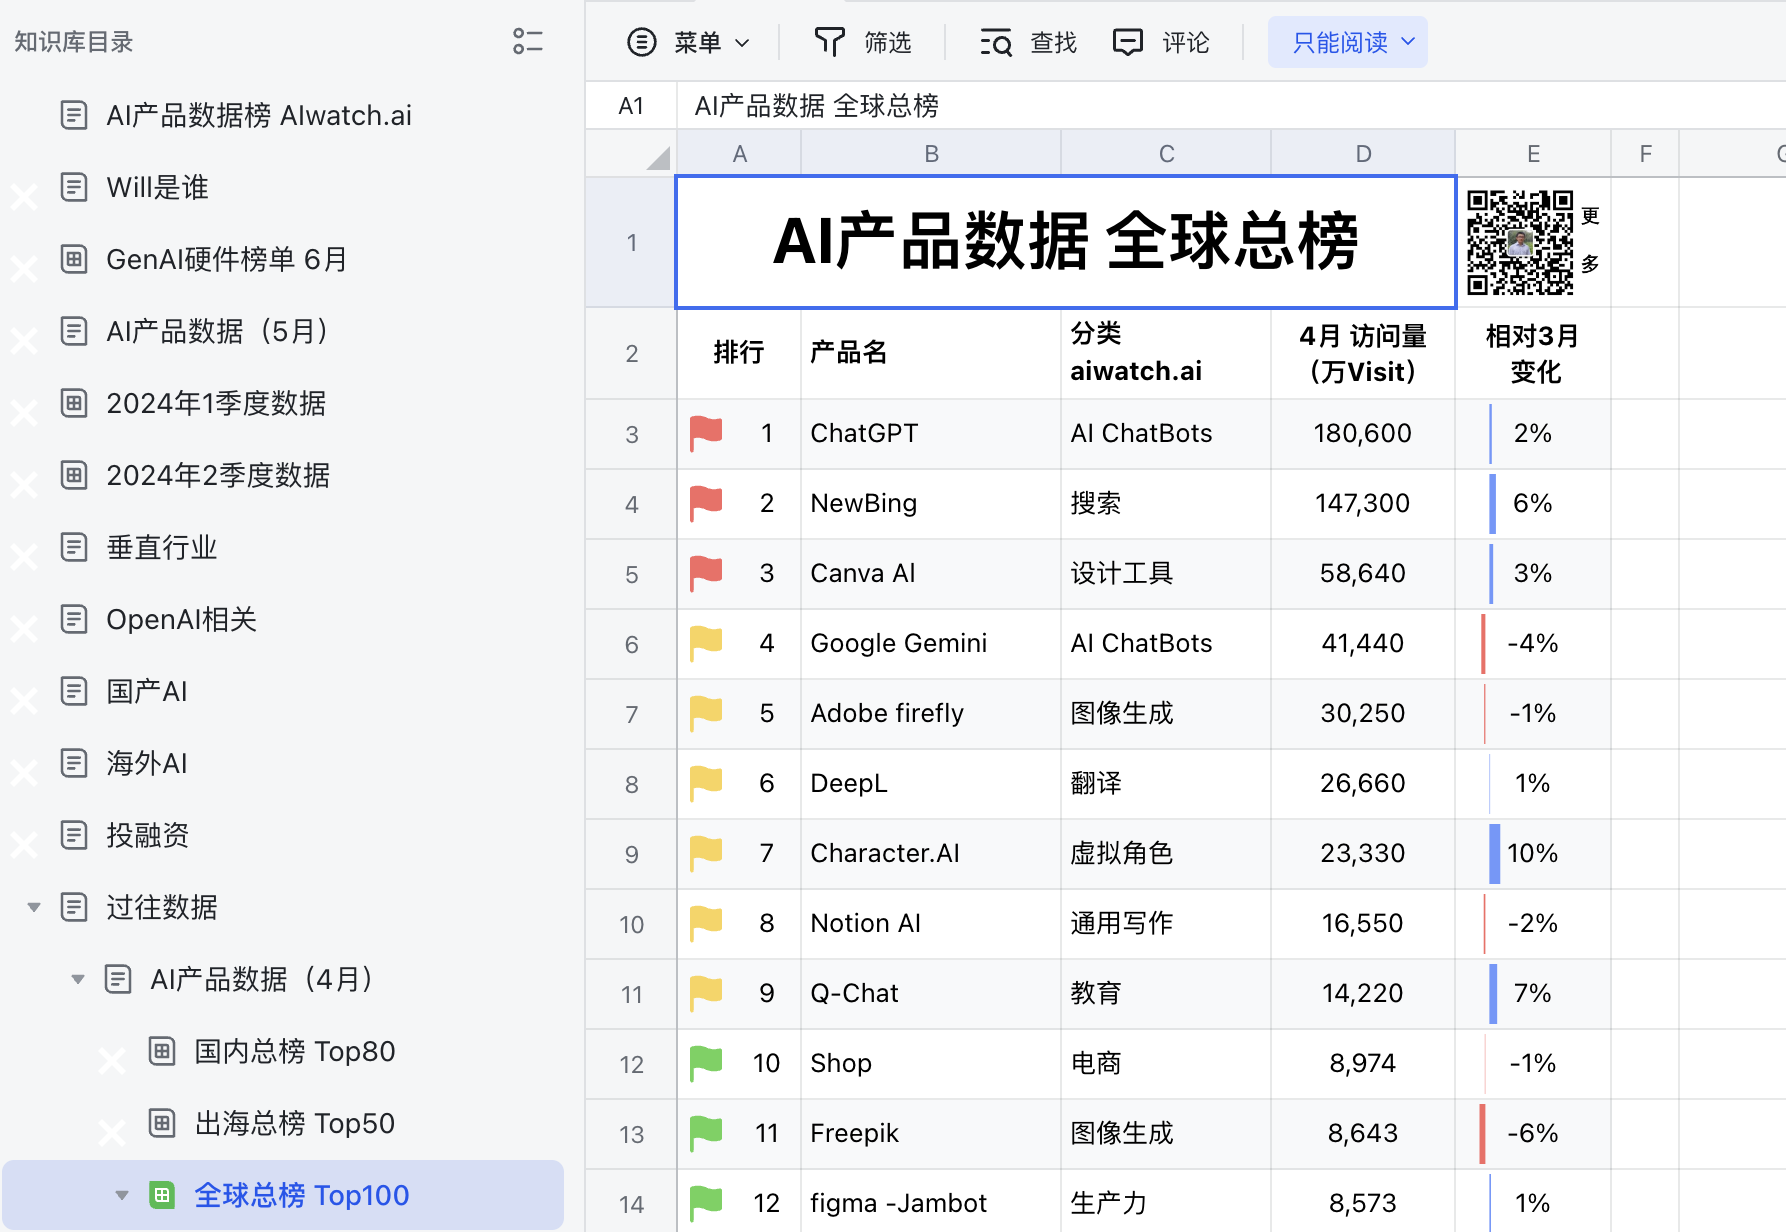Click the Character.AI 10% change bar cell
Screen dimensions: 1786x1232
point(1533,854)
